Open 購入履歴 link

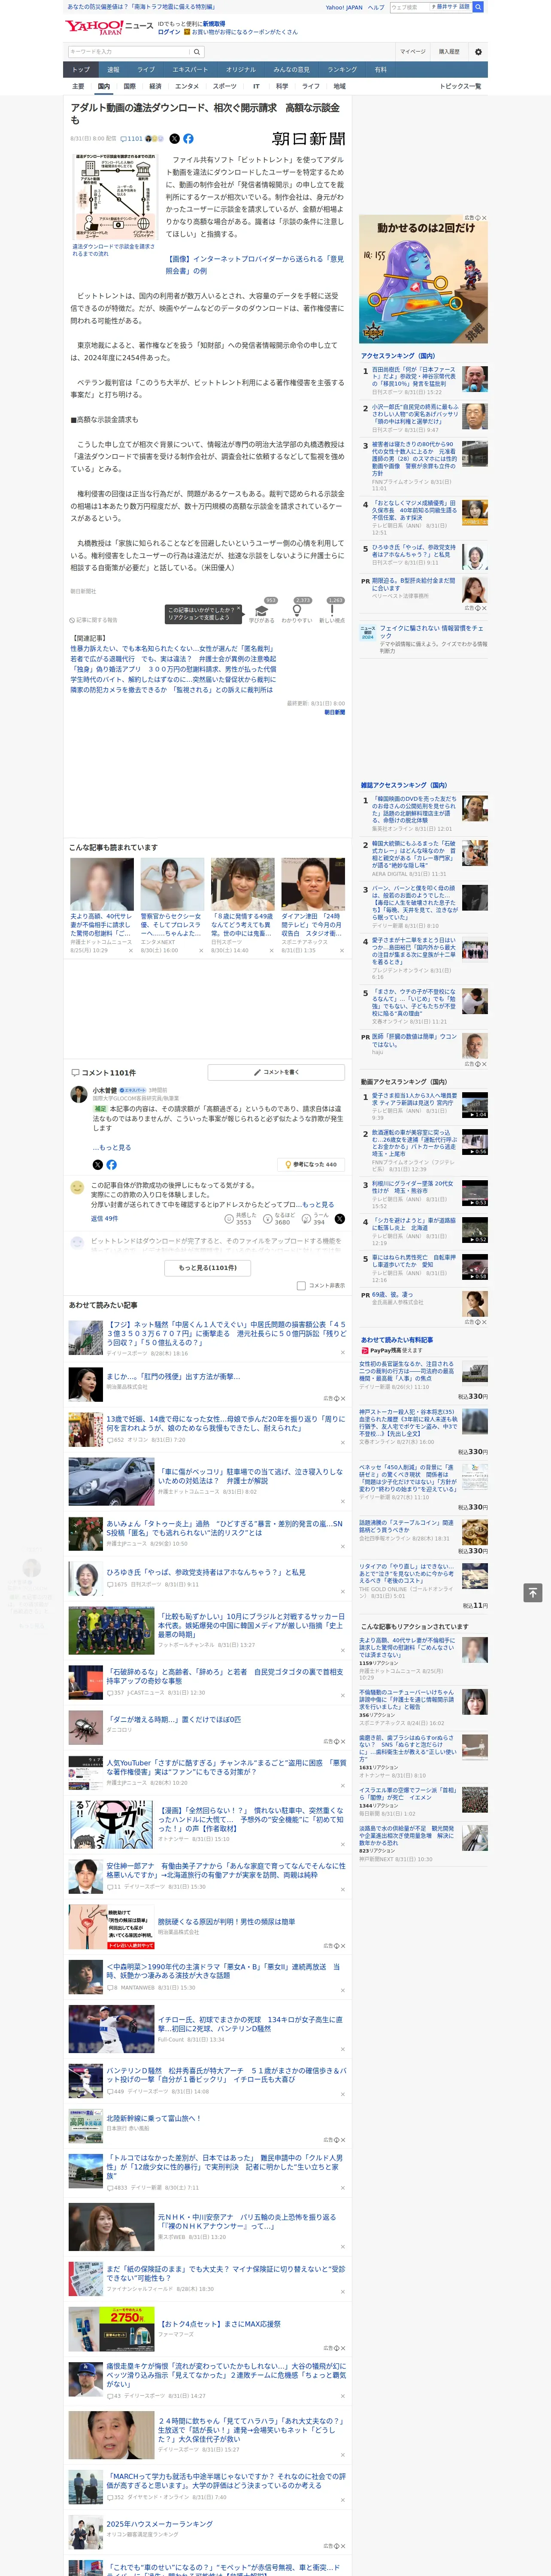[x=449, y=52]
